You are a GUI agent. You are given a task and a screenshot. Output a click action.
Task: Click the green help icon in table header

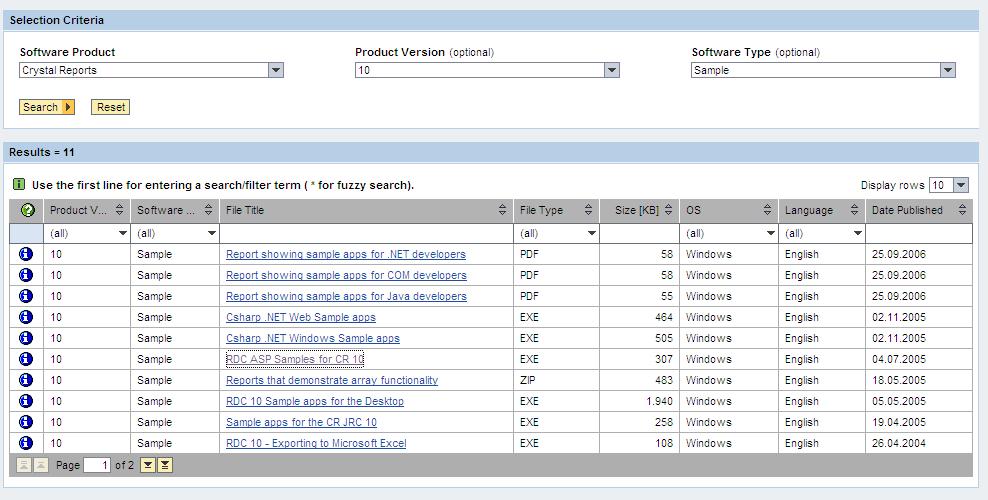click(28, 210)
